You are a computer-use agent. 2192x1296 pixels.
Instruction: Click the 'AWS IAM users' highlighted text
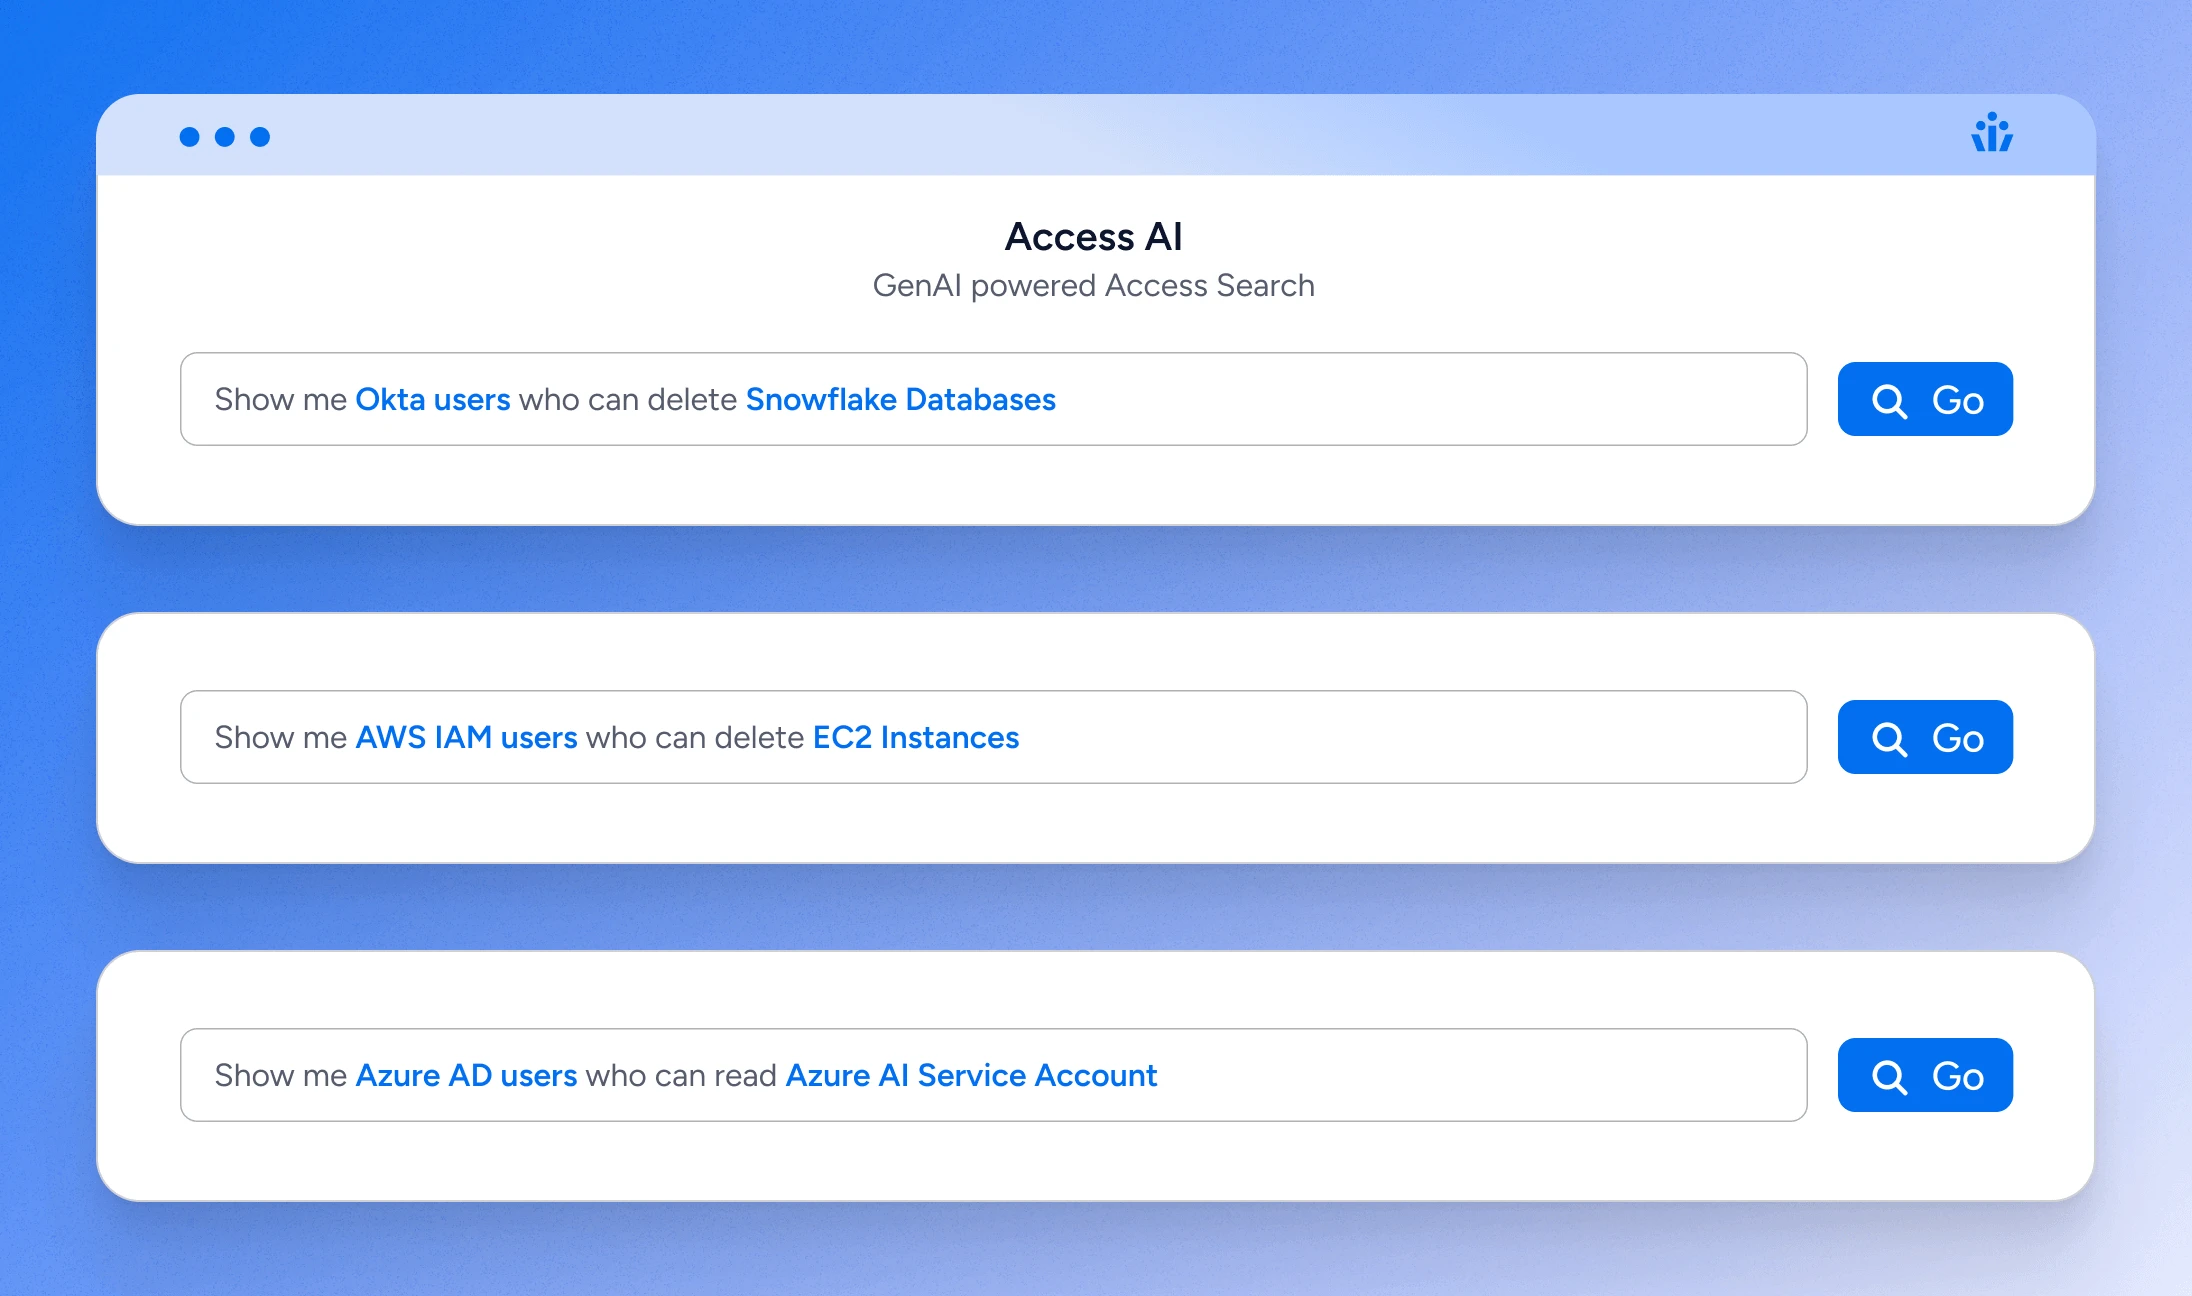(x=467, y=737)
